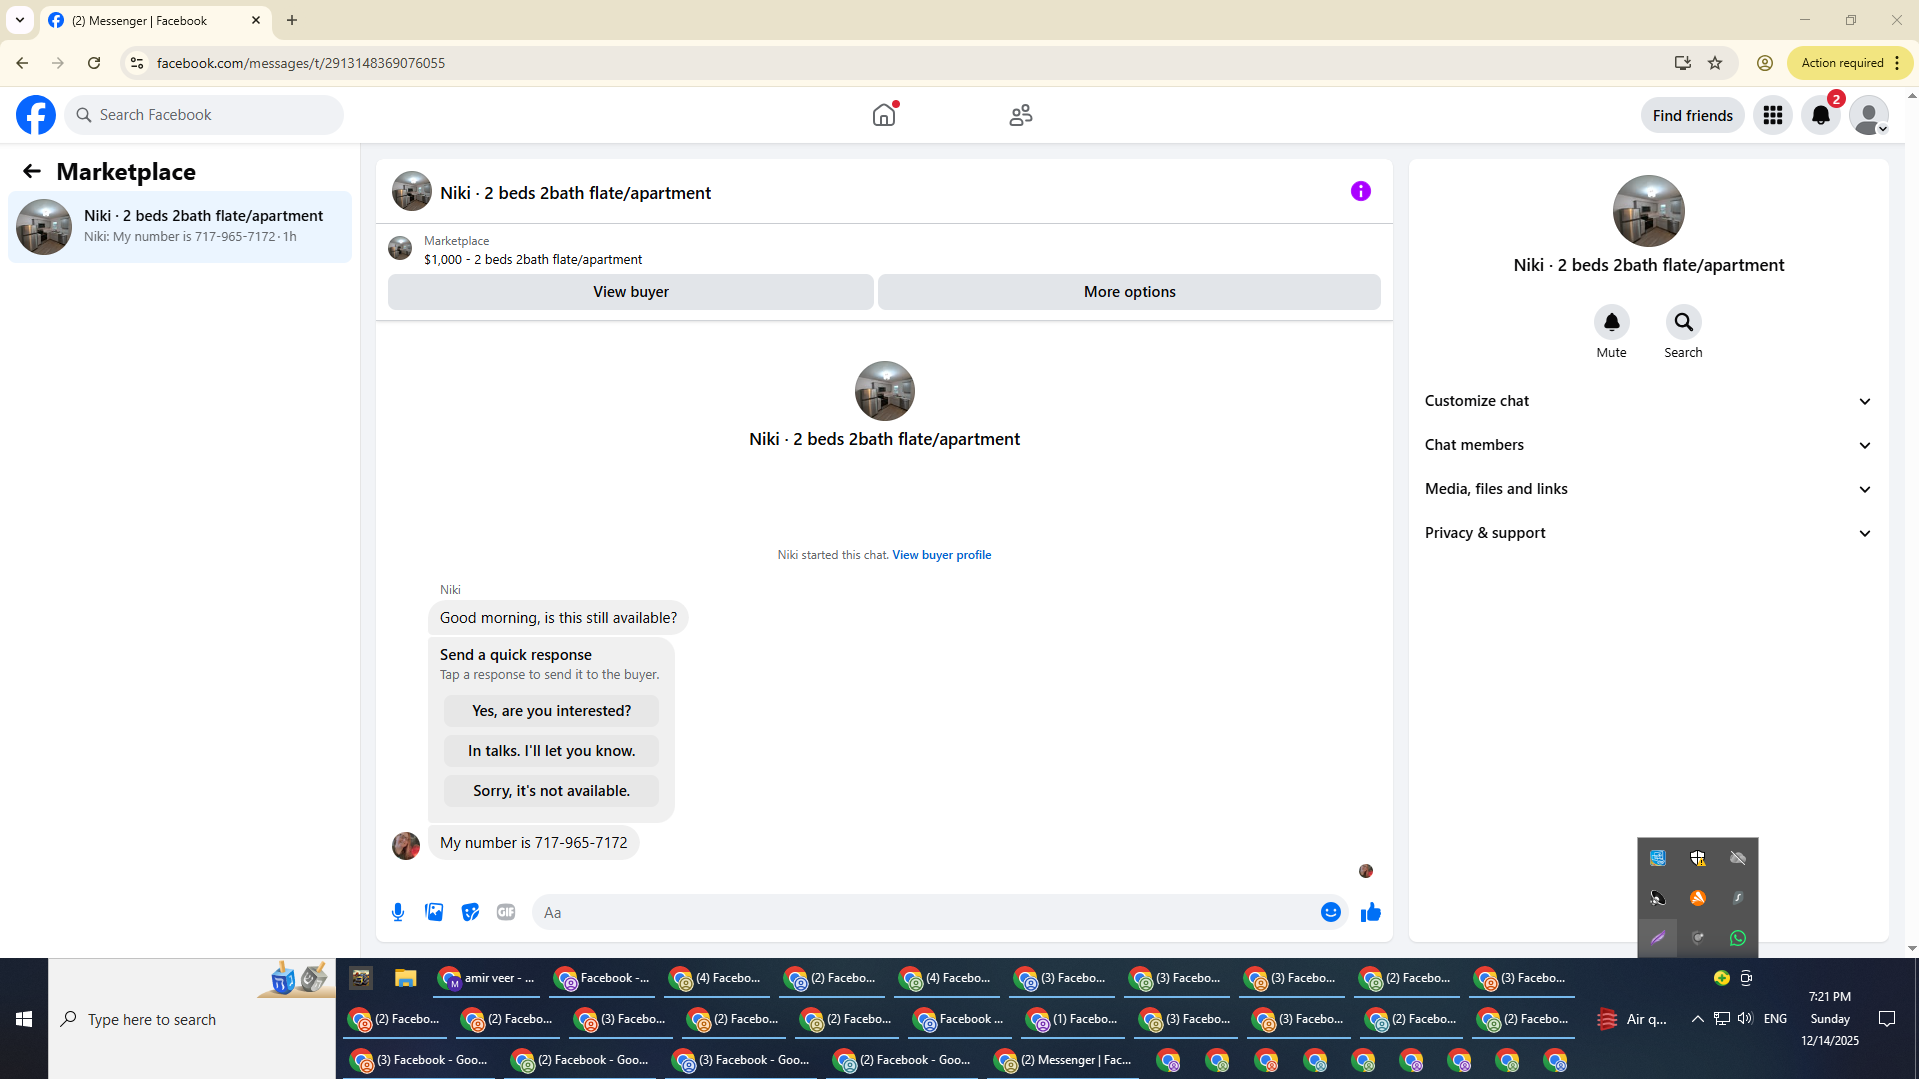The height and width of the screenshot is (1079, 1919).
Task: Focus the Aa message input field
Action: pos(925,912)
